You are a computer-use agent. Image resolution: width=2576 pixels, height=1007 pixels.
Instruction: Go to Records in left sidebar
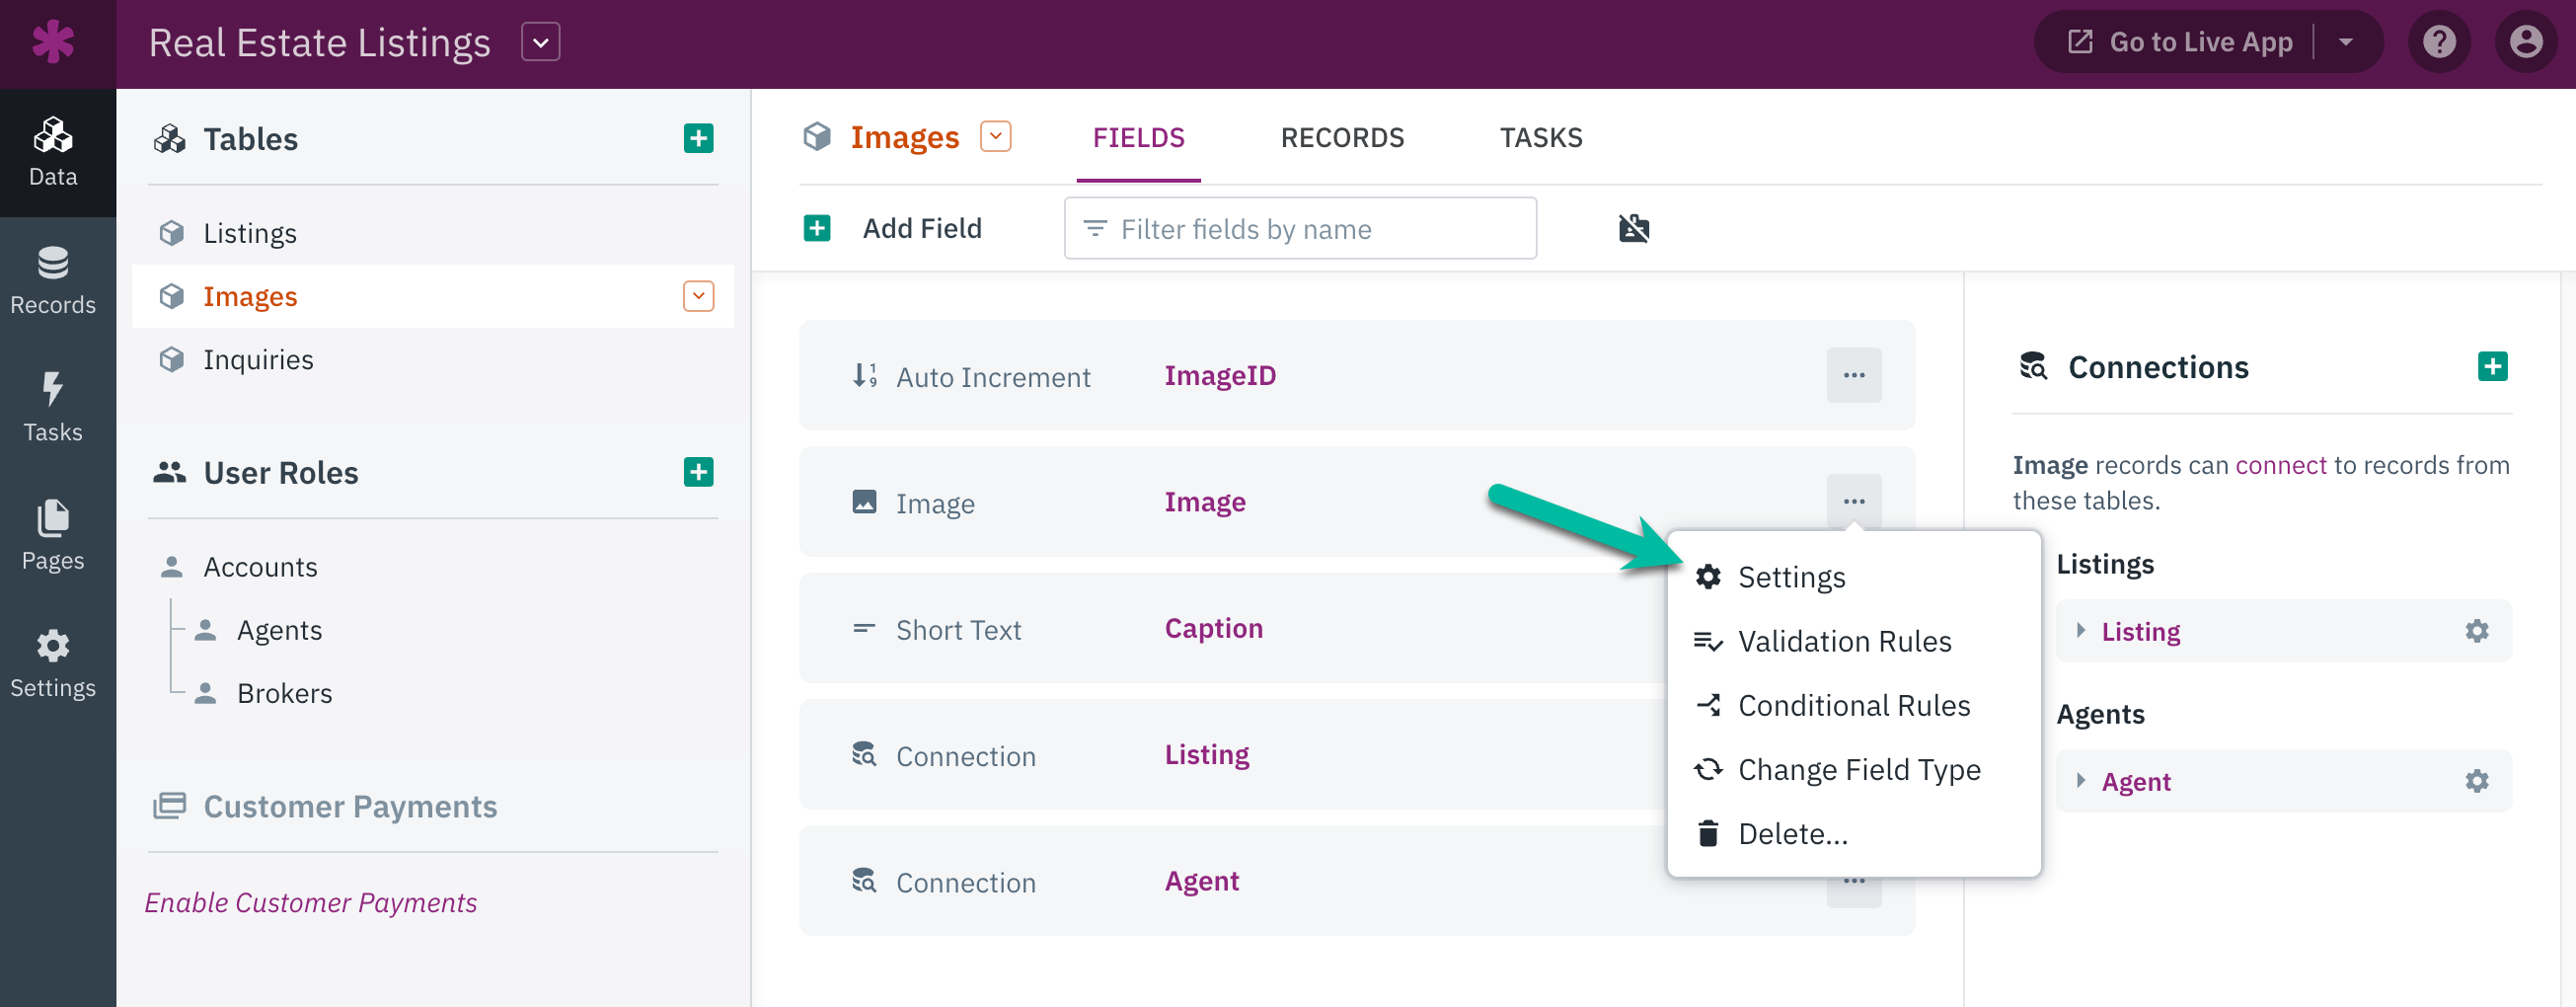point(53,281)
